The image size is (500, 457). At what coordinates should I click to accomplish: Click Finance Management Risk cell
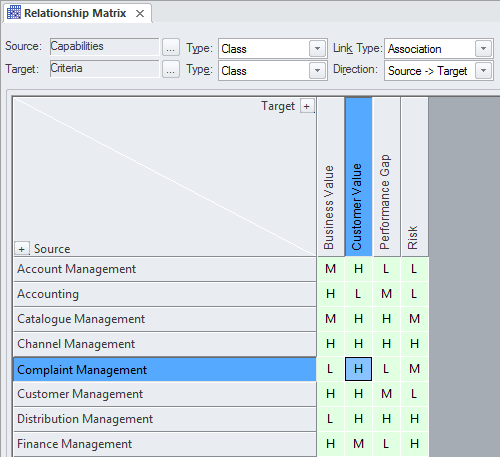(414, 444)
